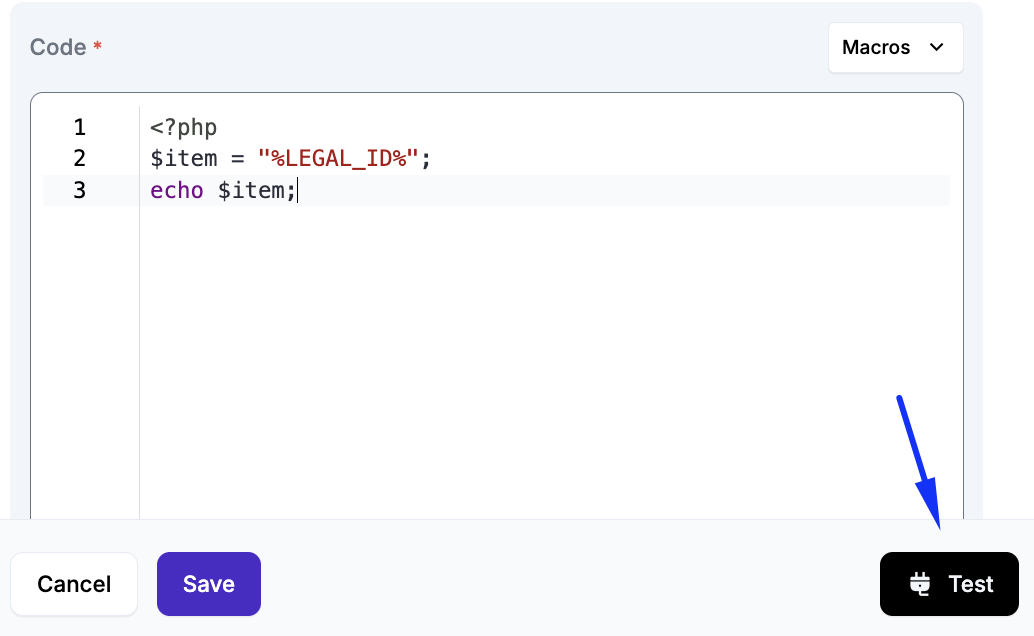Click the "%LEGAL_ID%" string in the code
1034x636 pixels.
pos(338,159)
